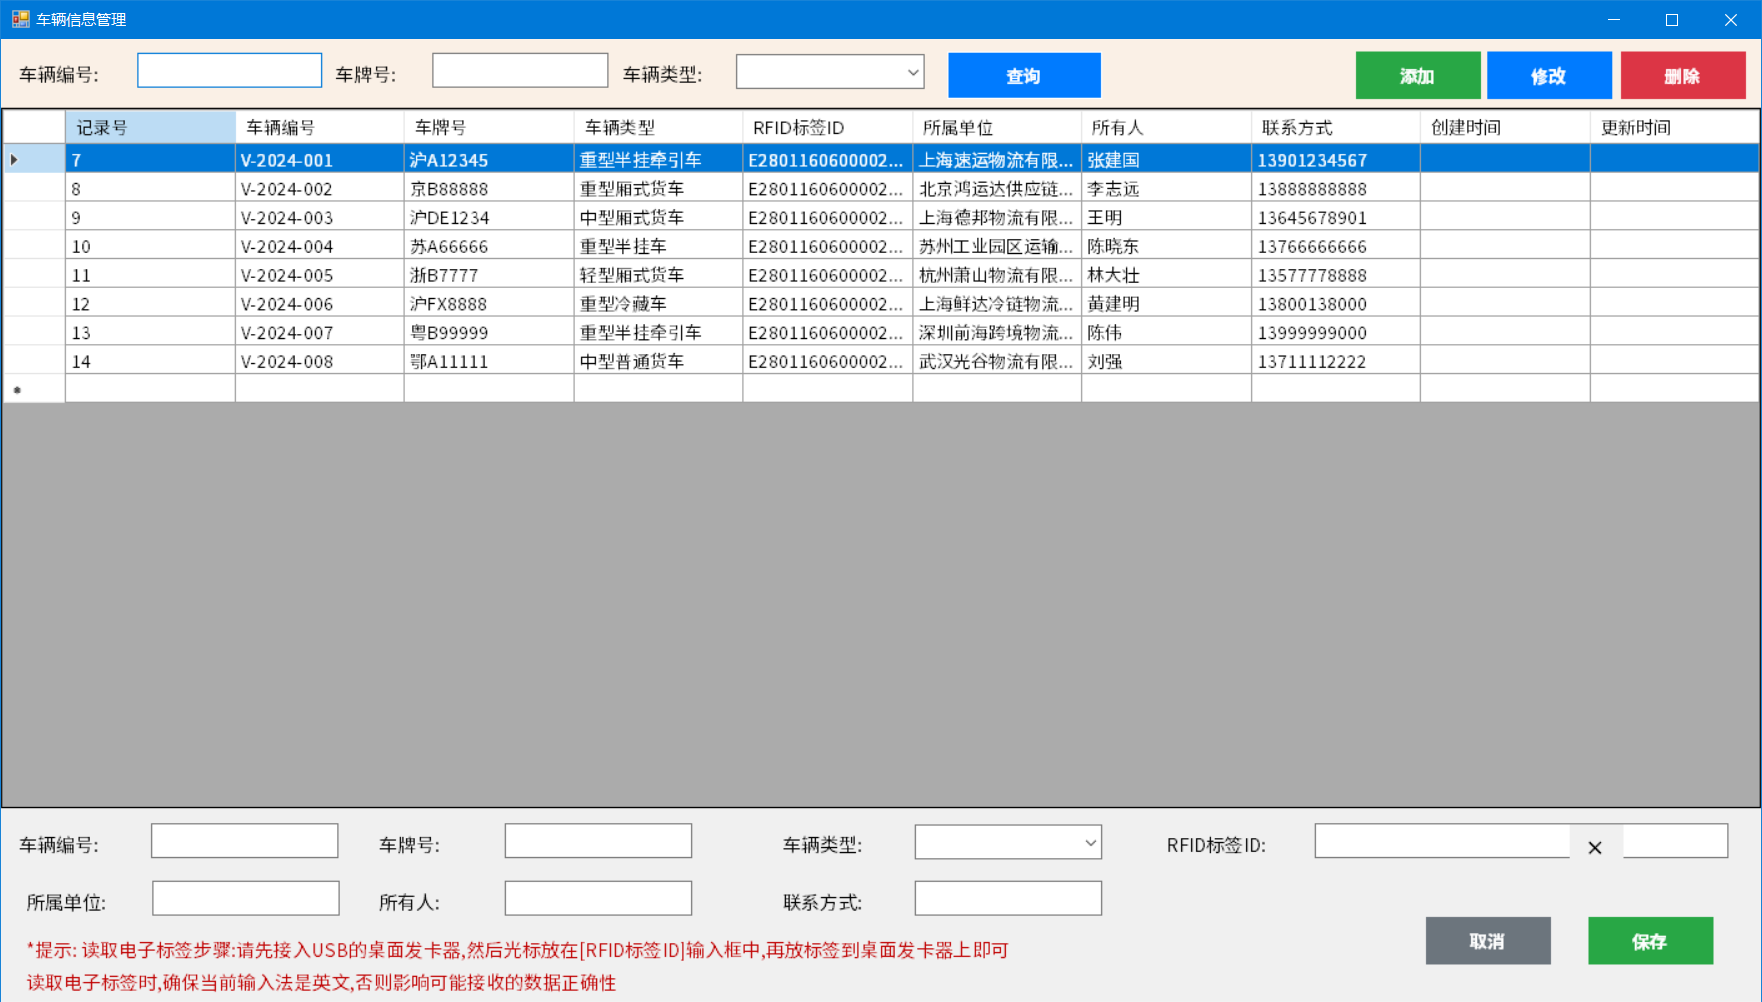Select cell V-2024-006
The width and height of the screenshot is (1762, 1002).
pyautogui.click(x=320, y=304)
